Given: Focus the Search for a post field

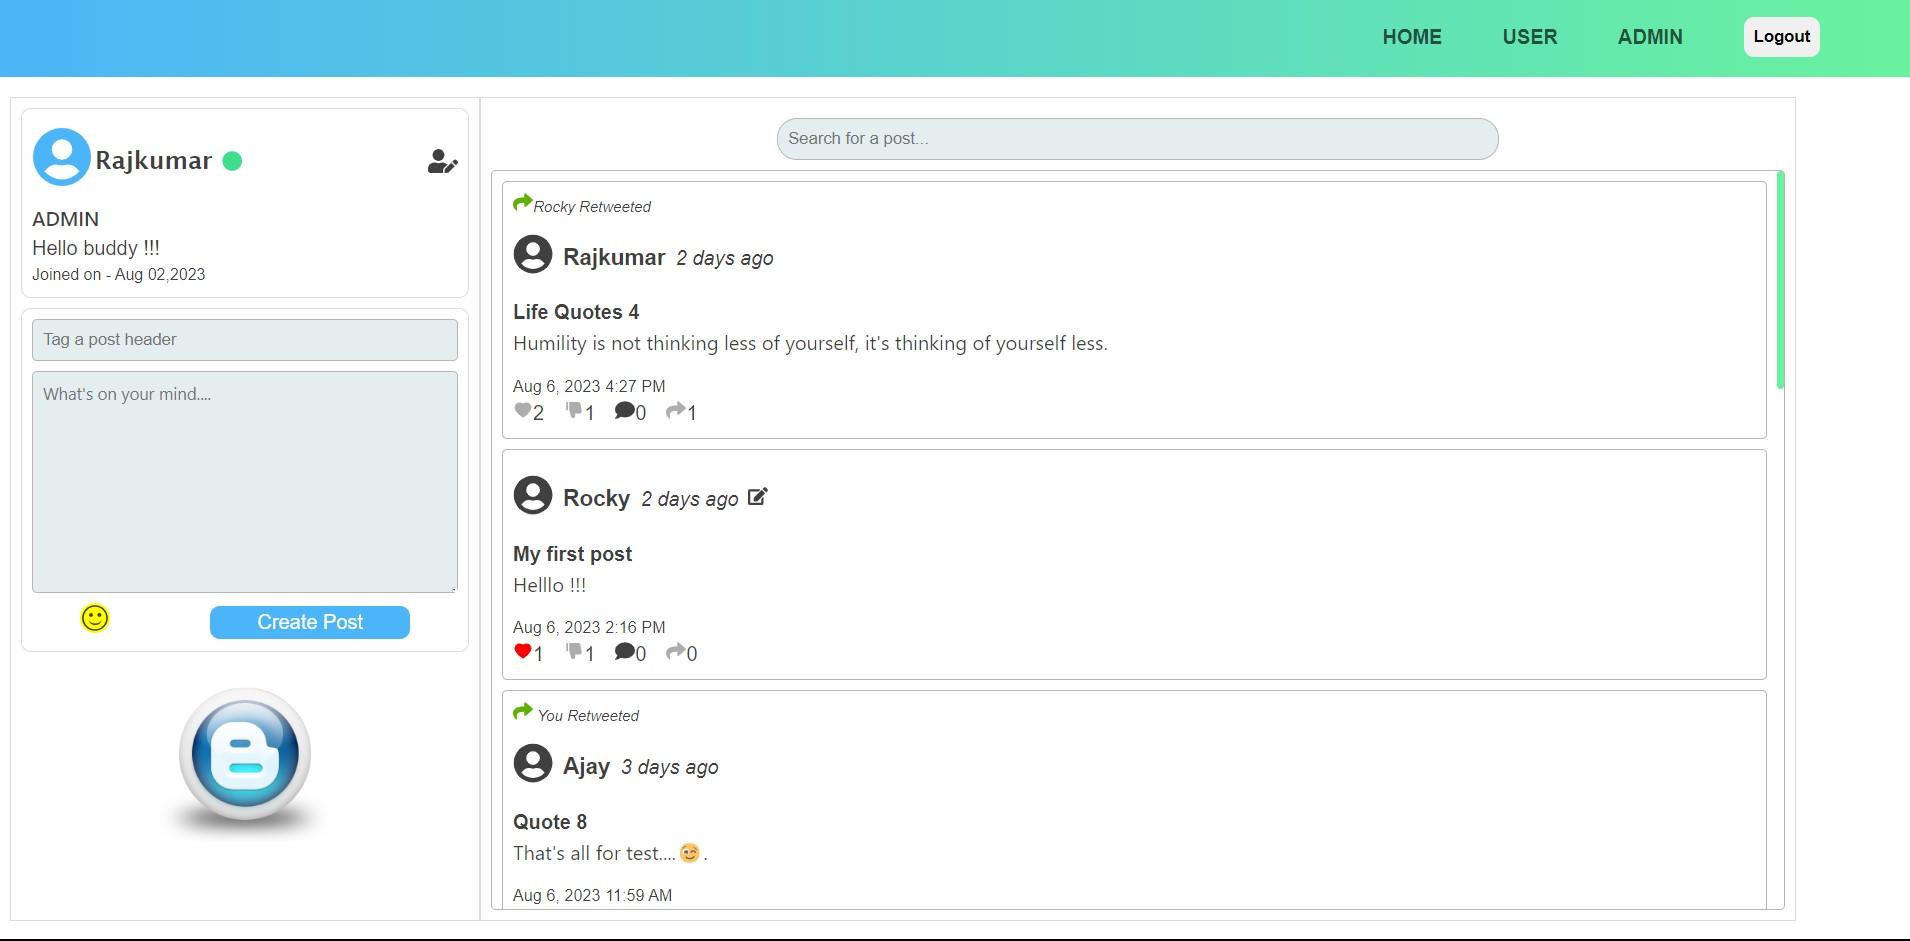Looking at the screenshot, I should (x=1137, y=139).
